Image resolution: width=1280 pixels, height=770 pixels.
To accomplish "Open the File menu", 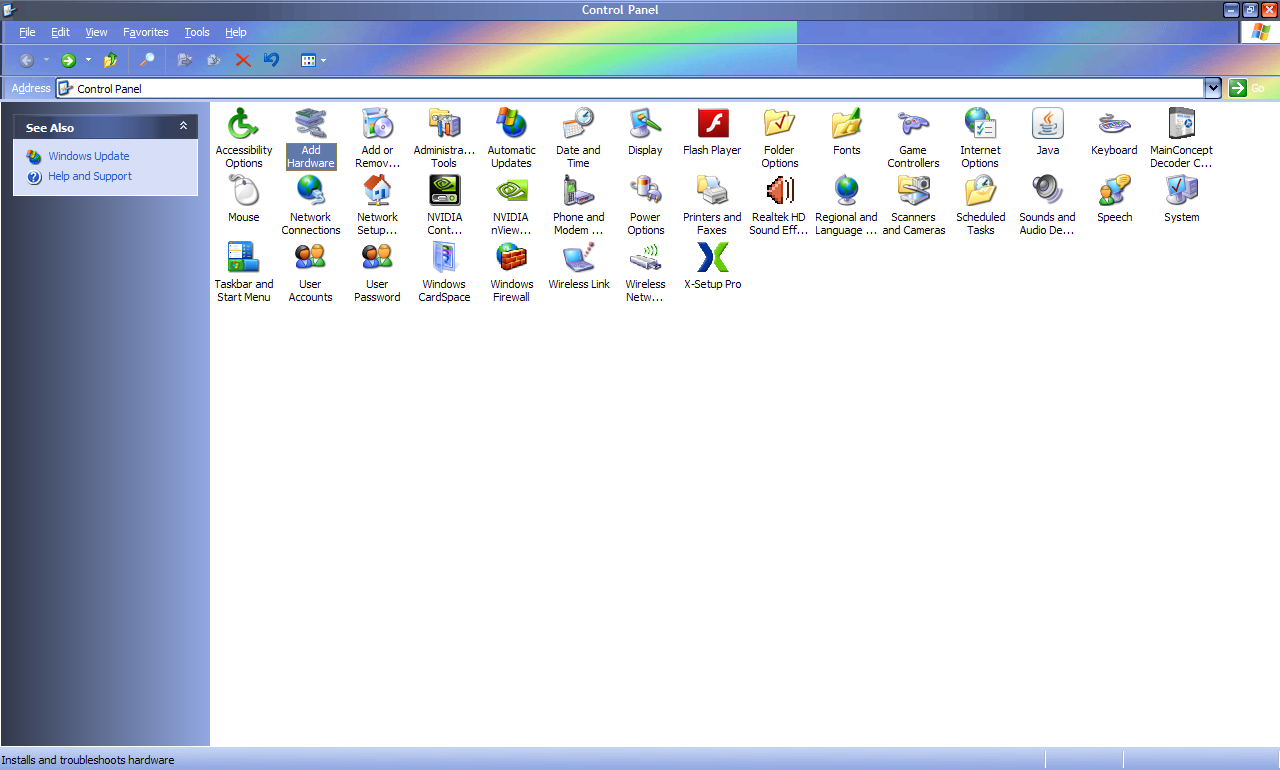I will tap(27, 32).
